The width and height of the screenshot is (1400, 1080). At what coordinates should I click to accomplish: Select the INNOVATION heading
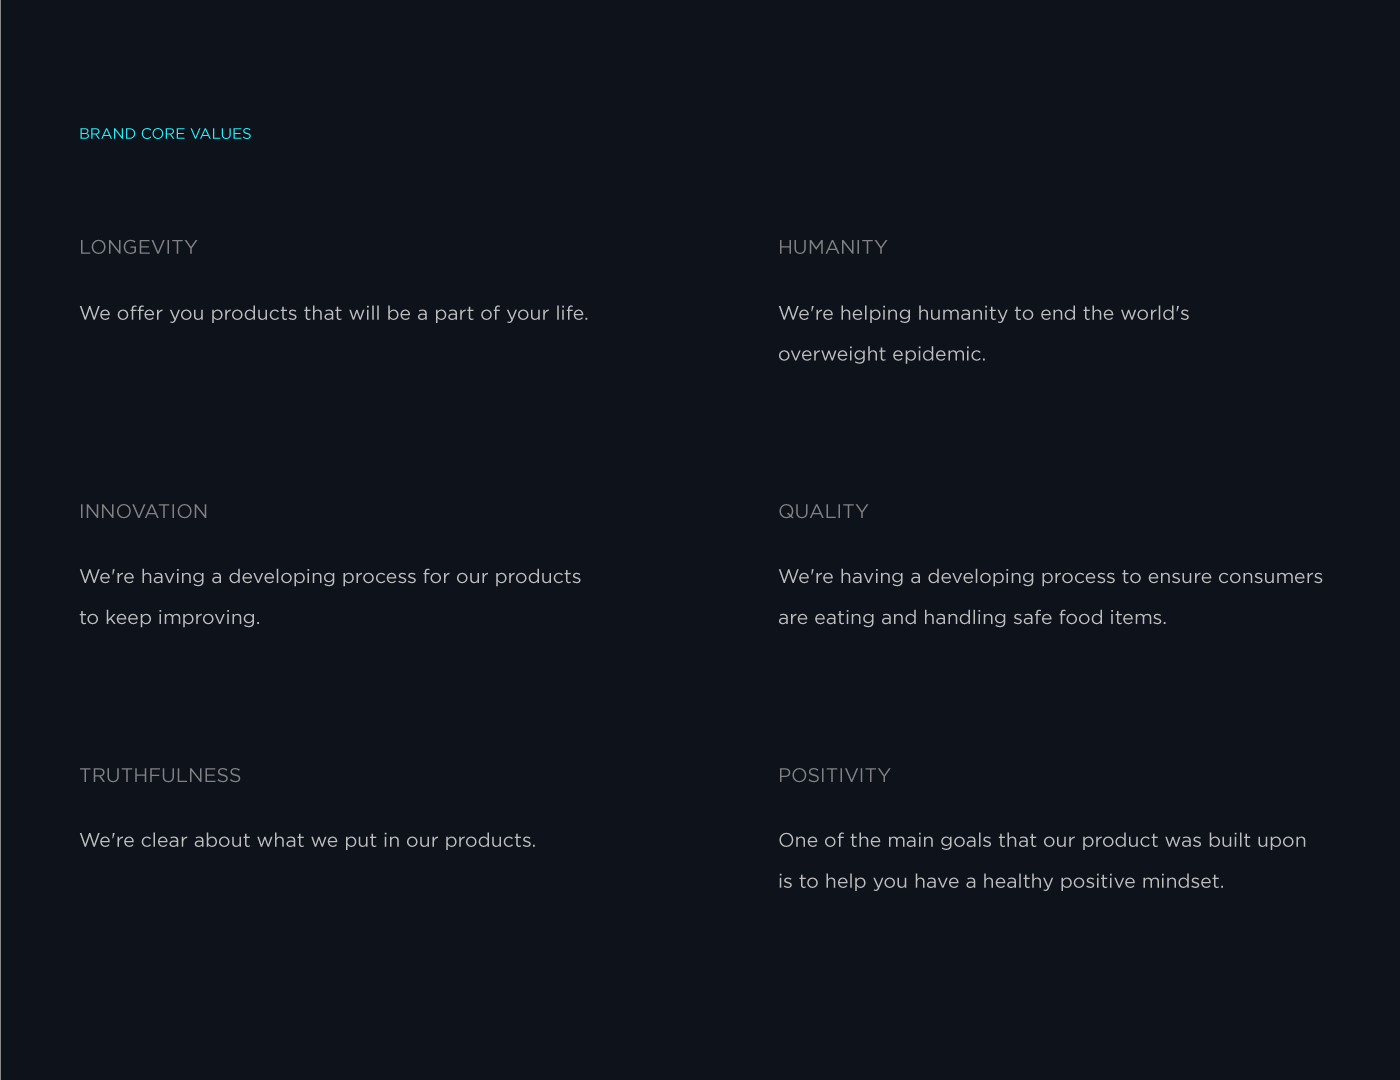click(143, 511)
